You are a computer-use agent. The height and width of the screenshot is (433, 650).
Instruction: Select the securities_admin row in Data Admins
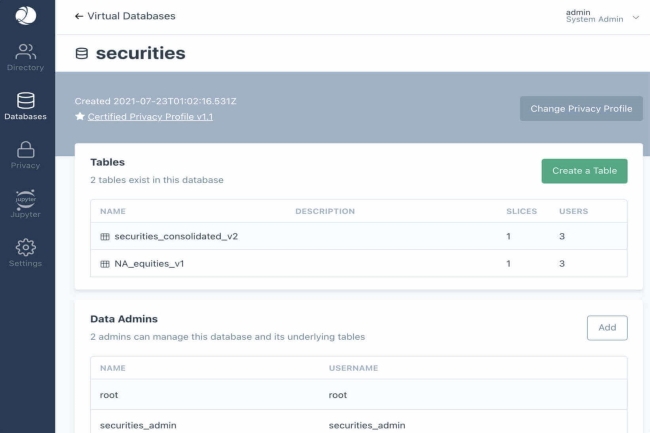[x=138, y=424]
